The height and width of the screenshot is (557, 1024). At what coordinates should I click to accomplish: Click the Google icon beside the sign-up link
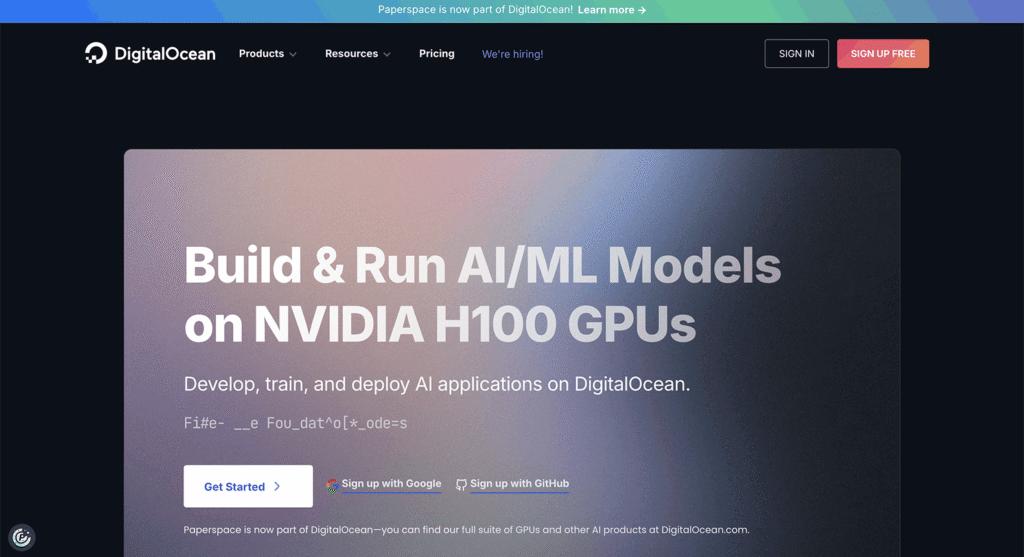click(x=333, y=485)
